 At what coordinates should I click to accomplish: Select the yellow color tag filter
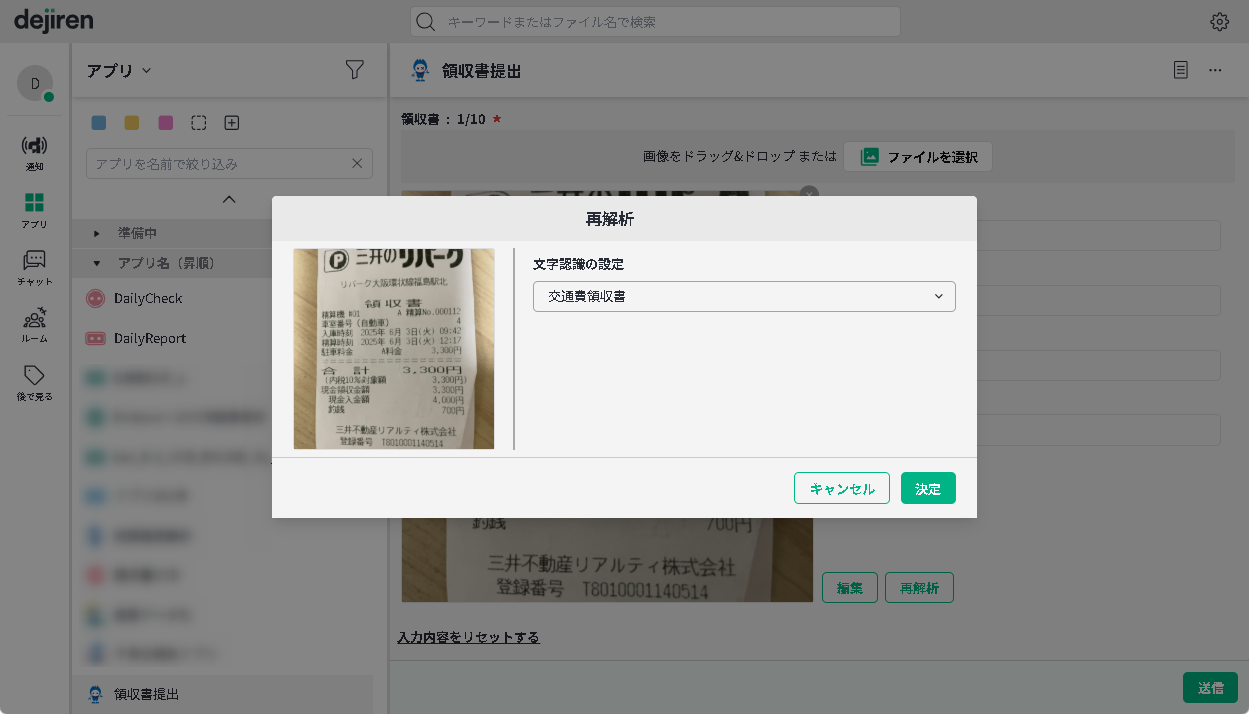(x=131, y=123)
